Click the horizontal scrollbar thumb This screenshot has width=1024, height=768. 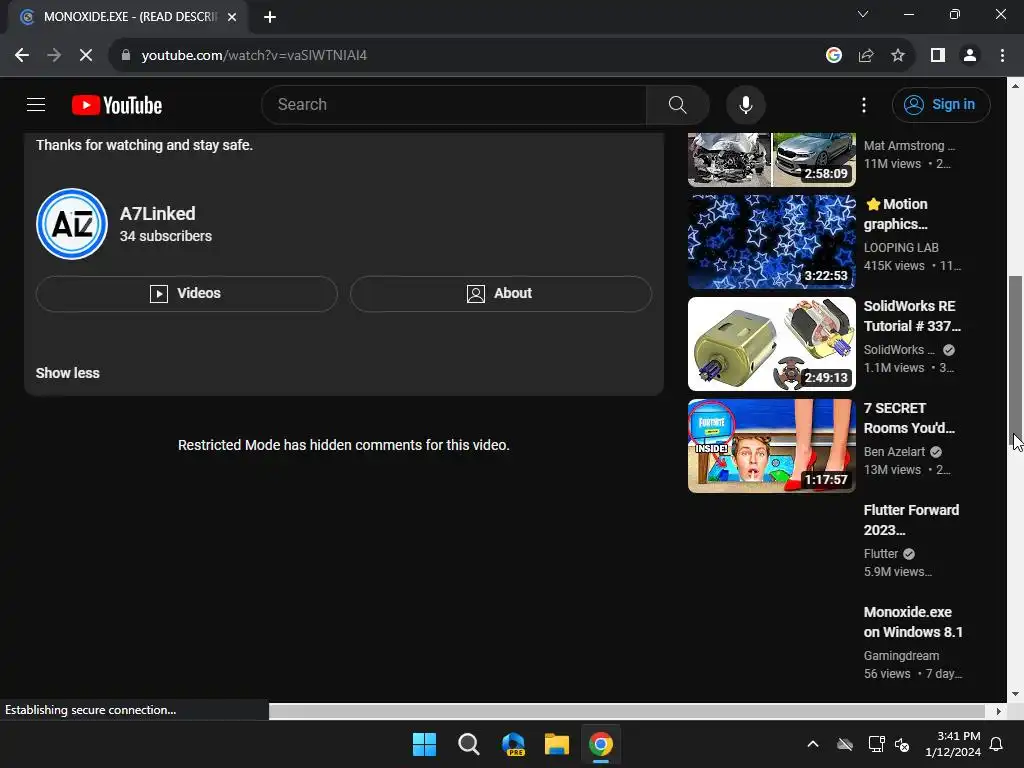(x=627, y=711)
